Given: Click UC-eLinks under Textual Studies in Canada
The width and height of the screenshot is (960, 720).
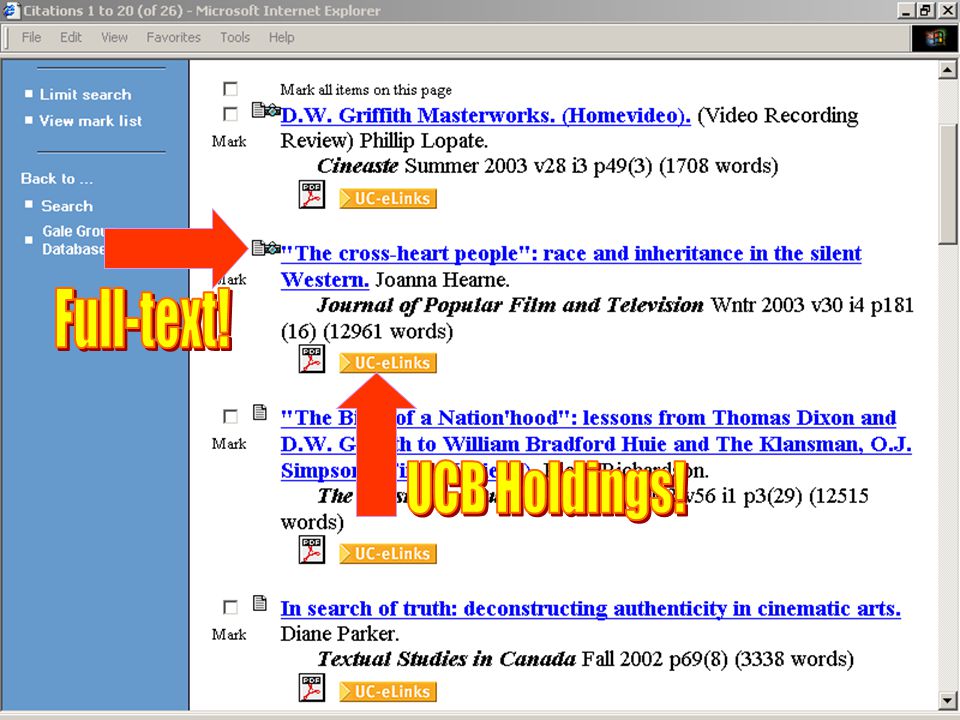Looking at the screenshot, I should [388, 691].
